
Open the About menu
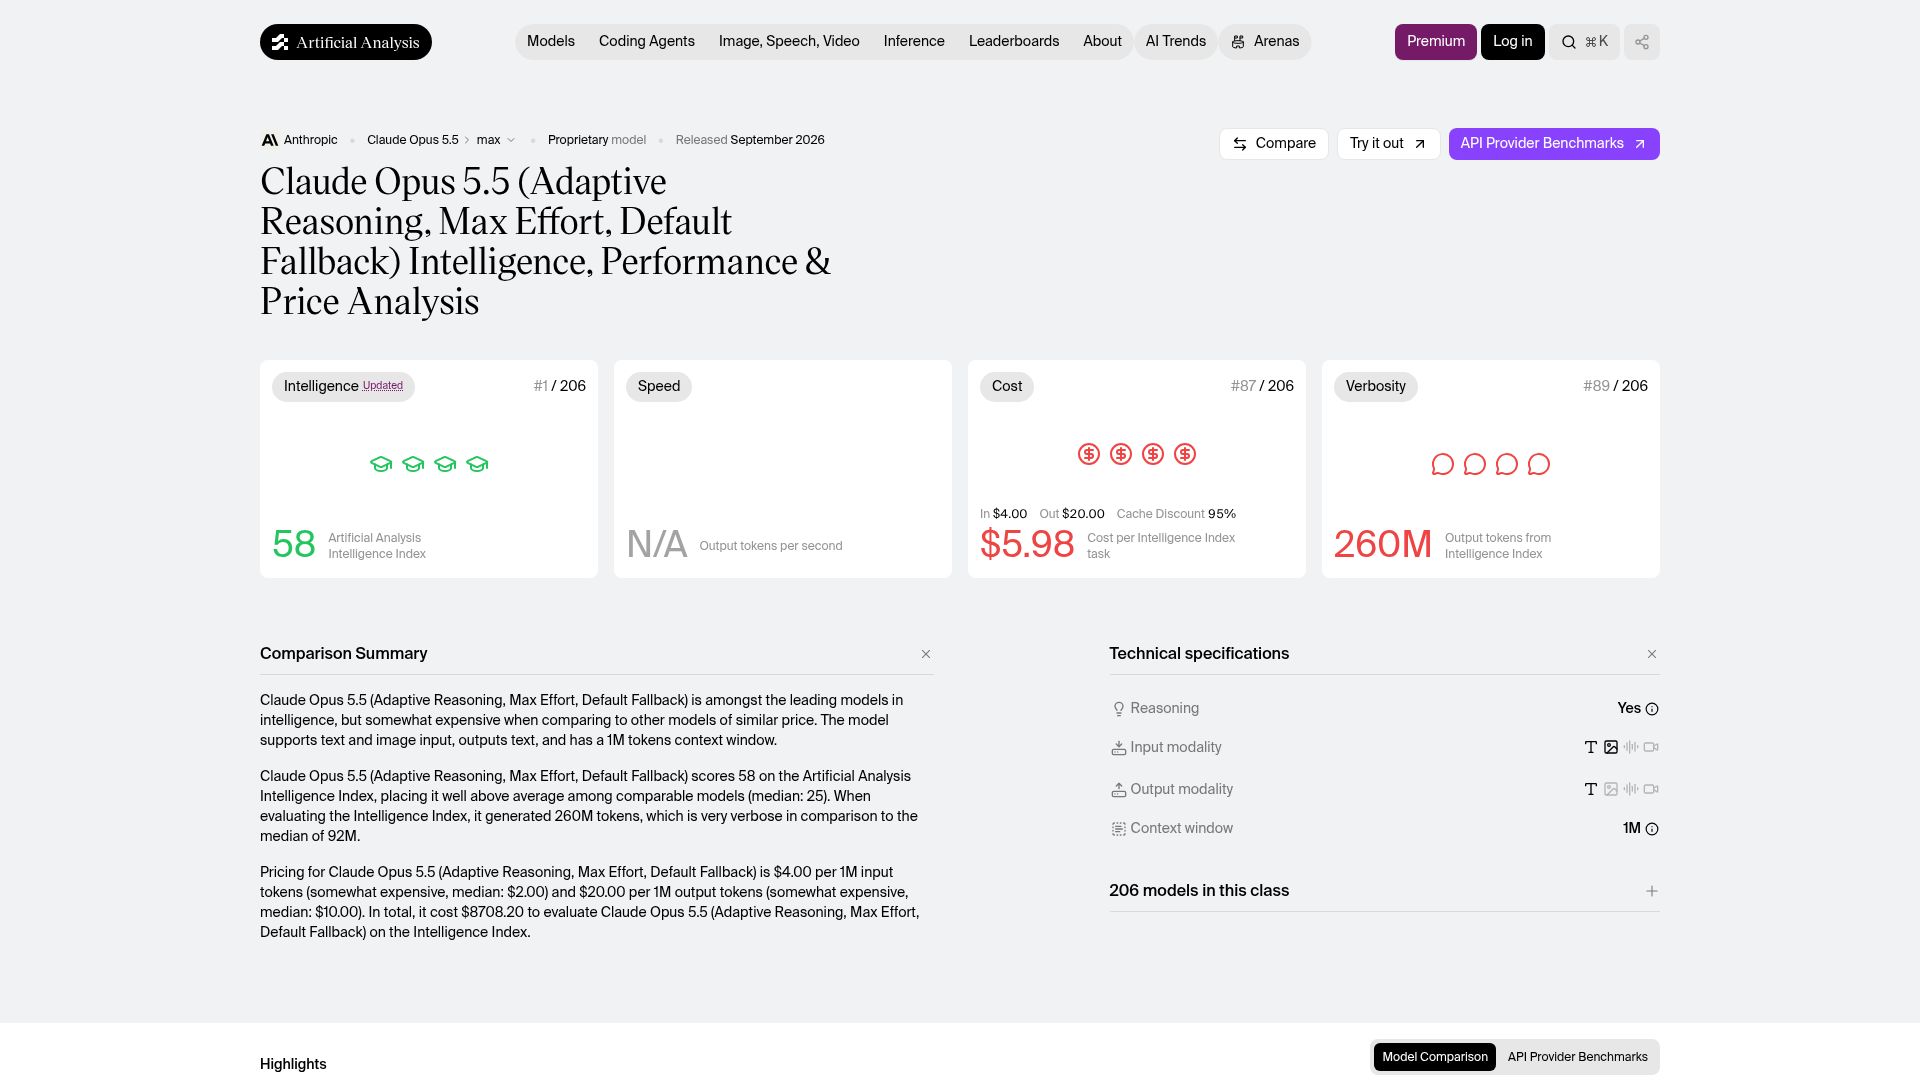(x=1102, y=42)
